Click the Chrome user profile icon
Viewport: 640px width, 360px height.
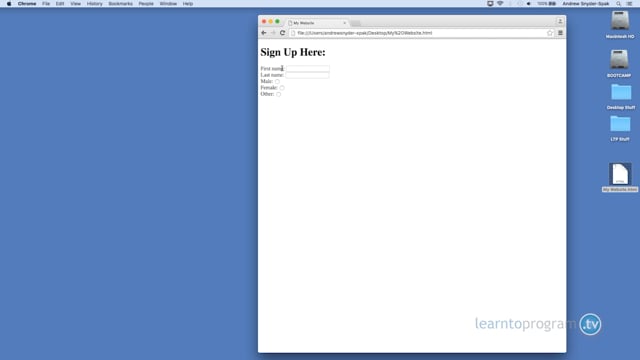(x=560, y=21)
